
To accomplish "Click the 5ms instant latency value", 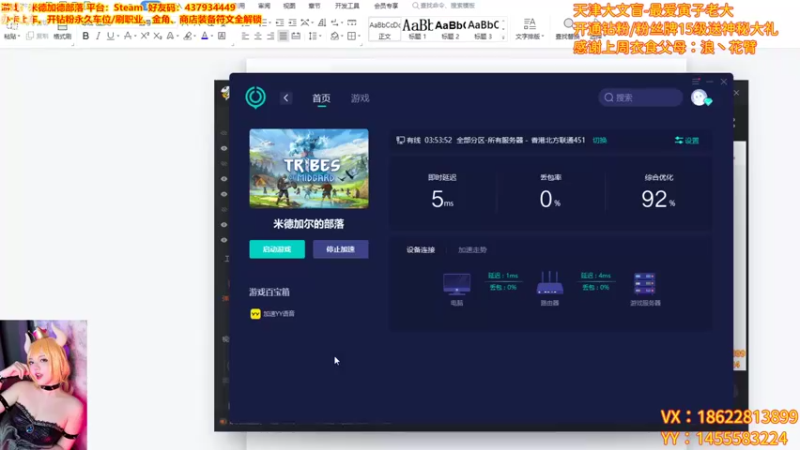I will pos(442,199).
